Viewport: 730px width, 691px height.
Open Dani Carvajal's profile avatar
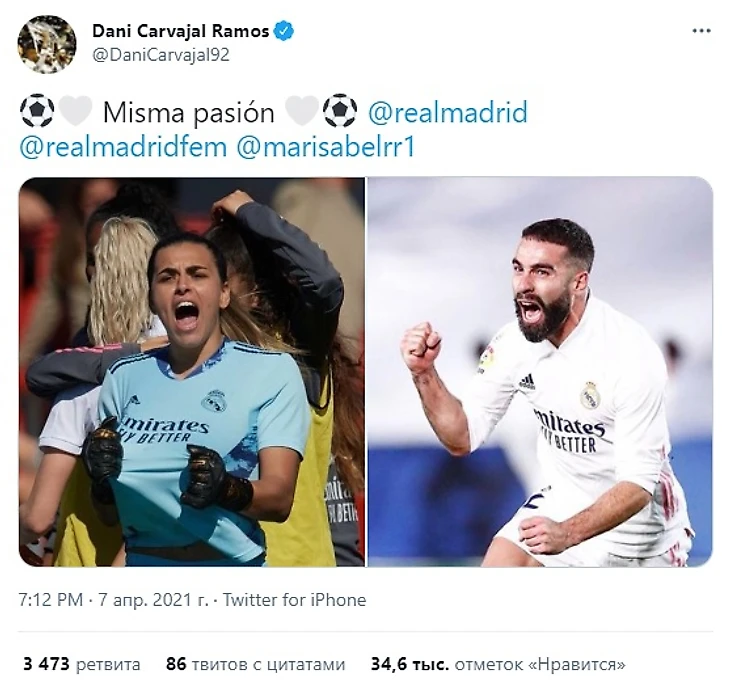(47, 44)
